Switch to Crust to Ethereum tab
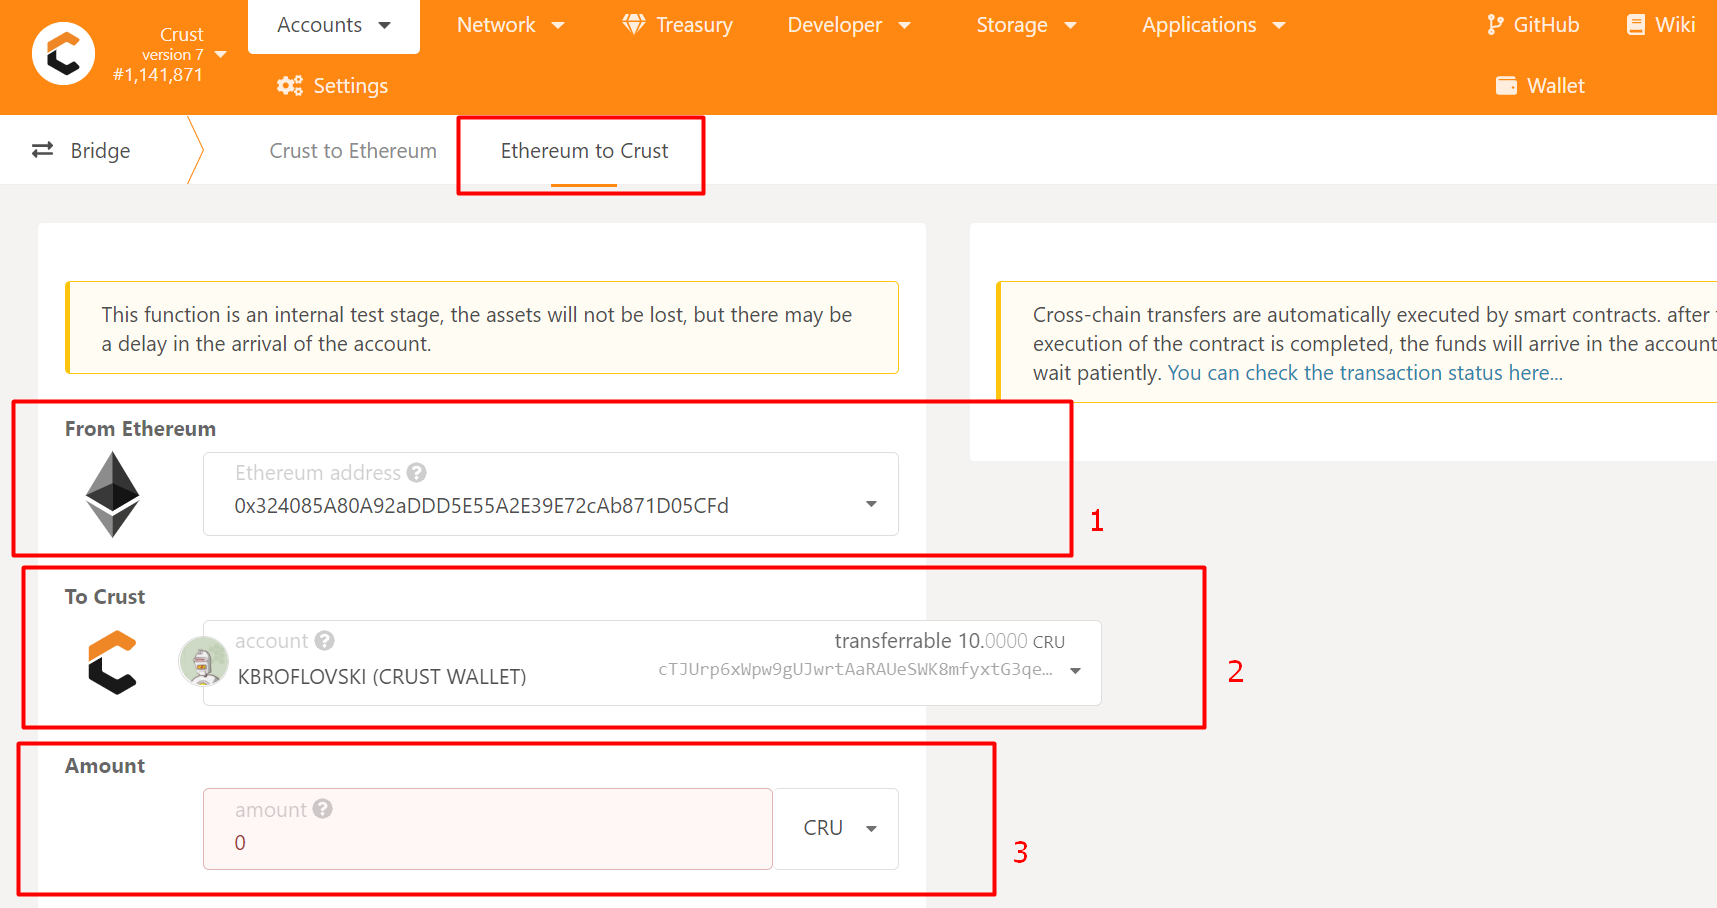The width and height of the screenshot is (1717, 908). click(x=353, y=151)
